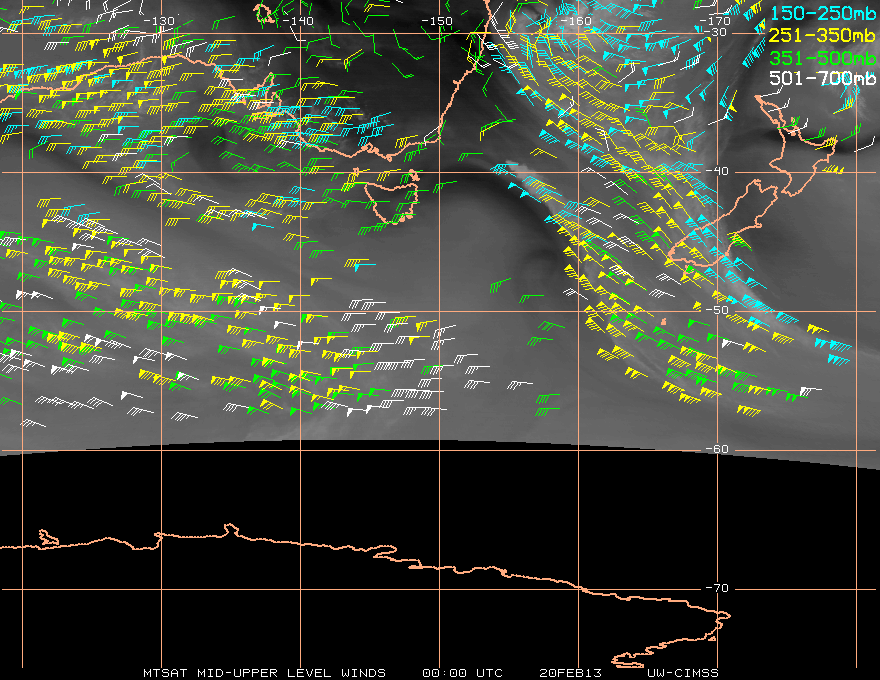Click the green 351-500mb legend label
This screenshot has width=880, height=680.
click(x=822, y=58)
